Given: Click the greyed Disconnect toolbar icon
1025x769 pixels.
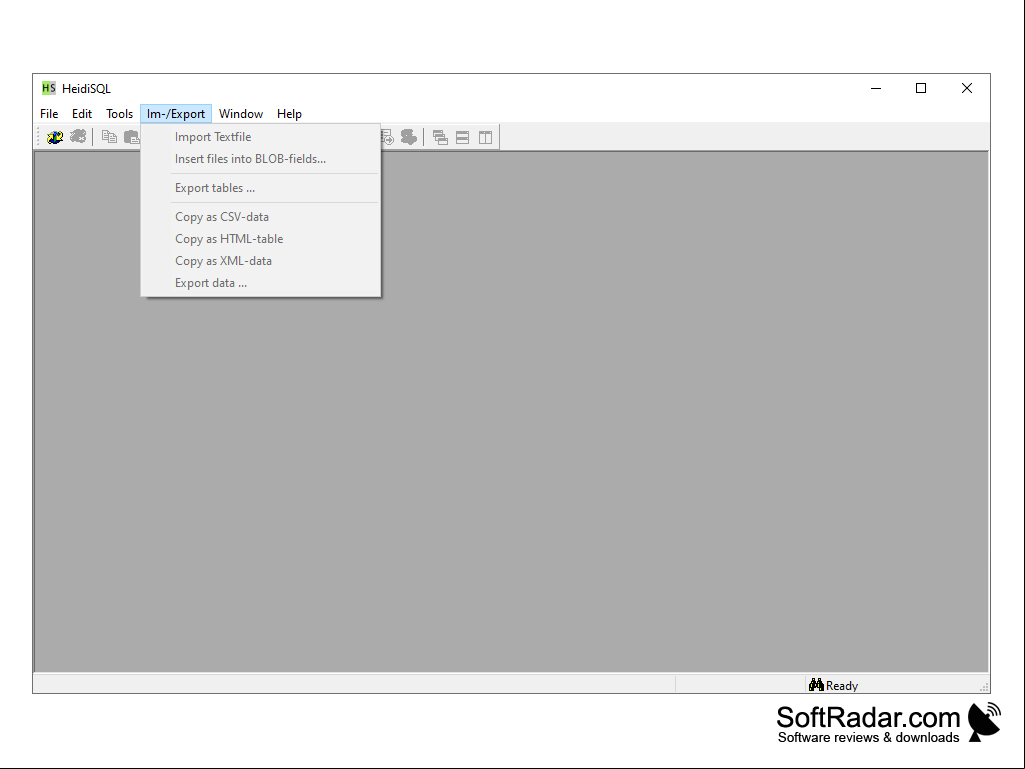Looking at the screenshot, I should pos(78,137).
